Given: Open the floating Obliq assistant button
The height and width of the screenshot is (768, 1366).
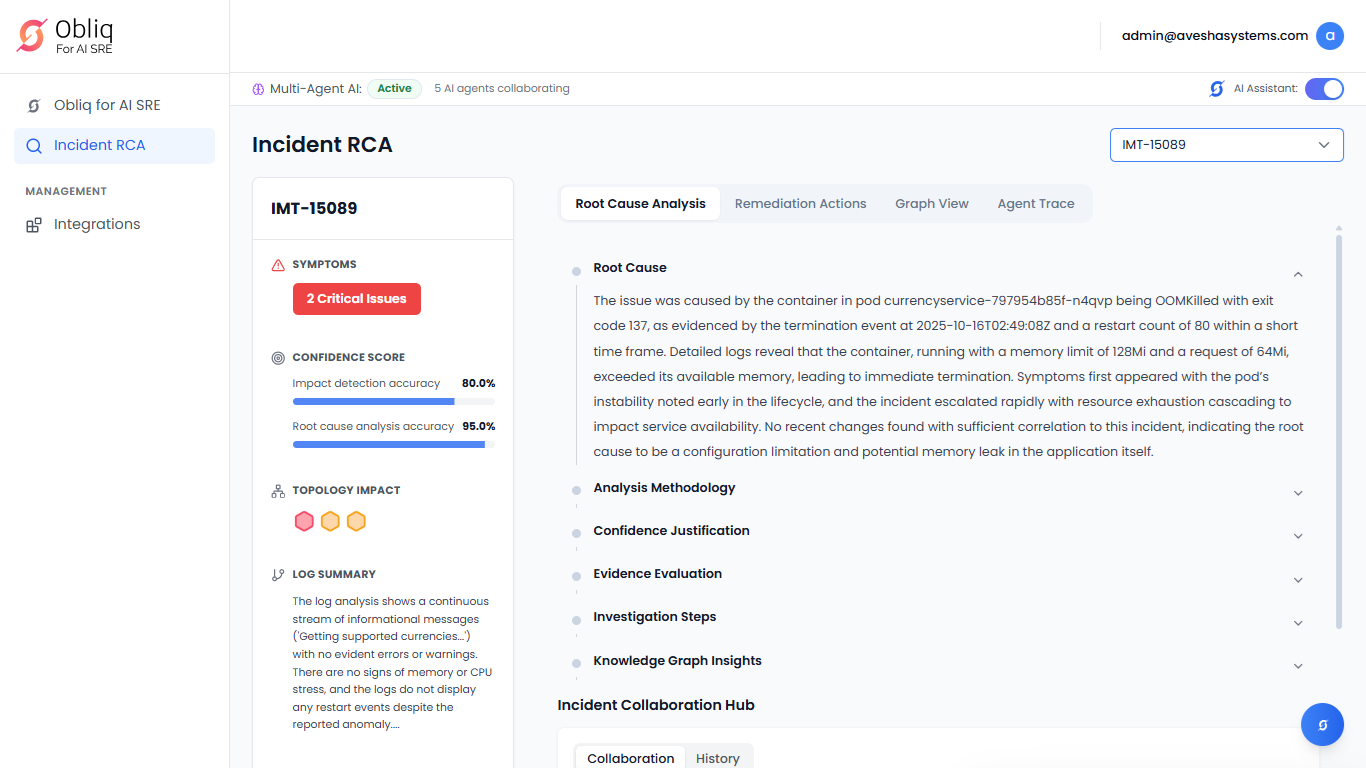Looking at the screenshot, I should (x=1322, y=725).
